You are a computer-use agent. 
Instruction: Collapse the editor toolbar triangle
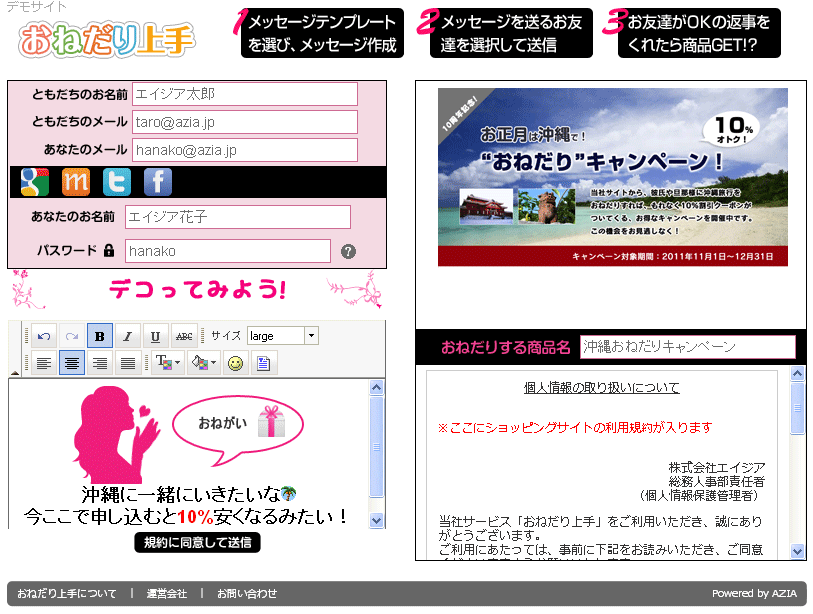14,373
